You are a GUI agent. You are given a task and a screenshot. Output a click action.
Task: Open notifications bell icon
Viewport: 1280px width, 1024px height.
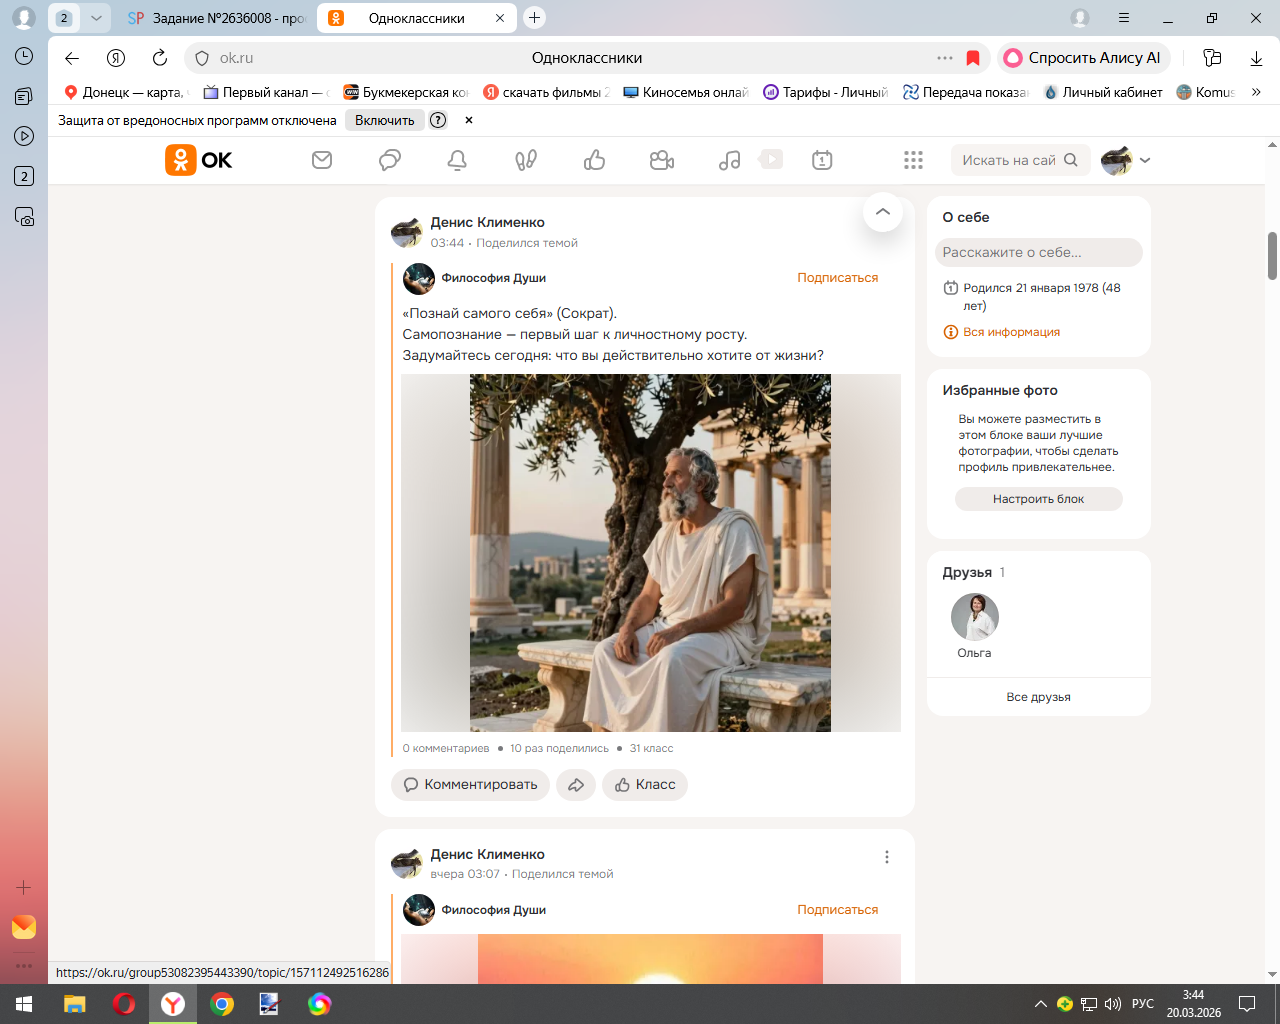pos(457,160)
